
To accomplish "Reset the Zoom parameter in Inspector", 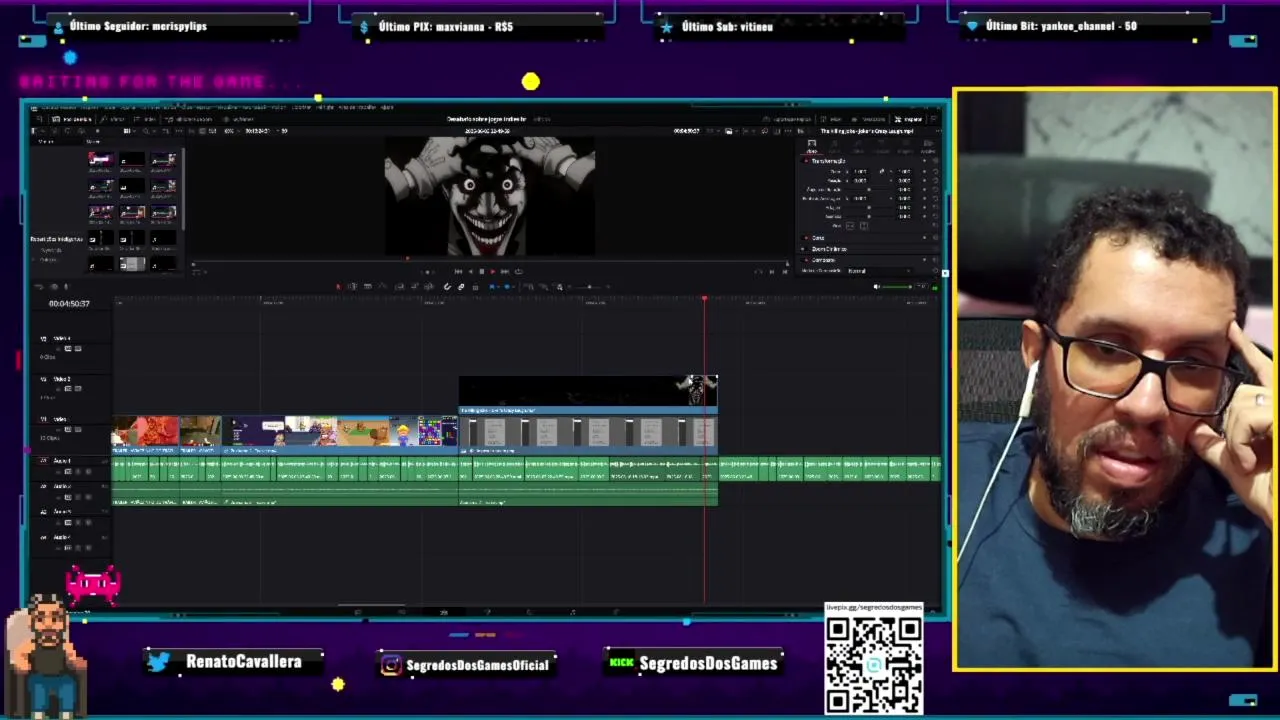I will tap(935, 171).
